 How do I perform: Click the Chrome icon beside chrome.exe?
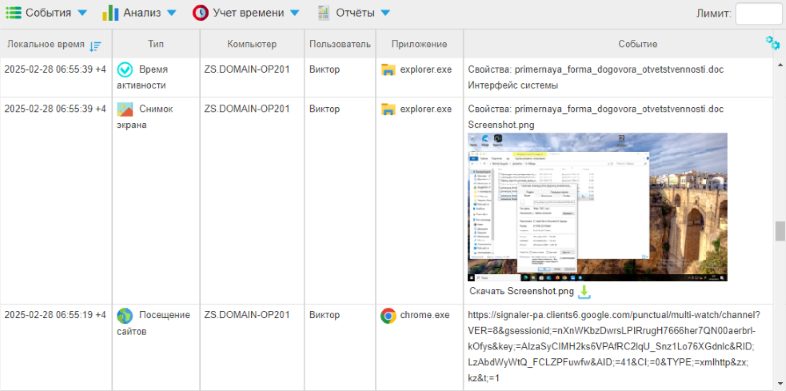tap(388, 316)
